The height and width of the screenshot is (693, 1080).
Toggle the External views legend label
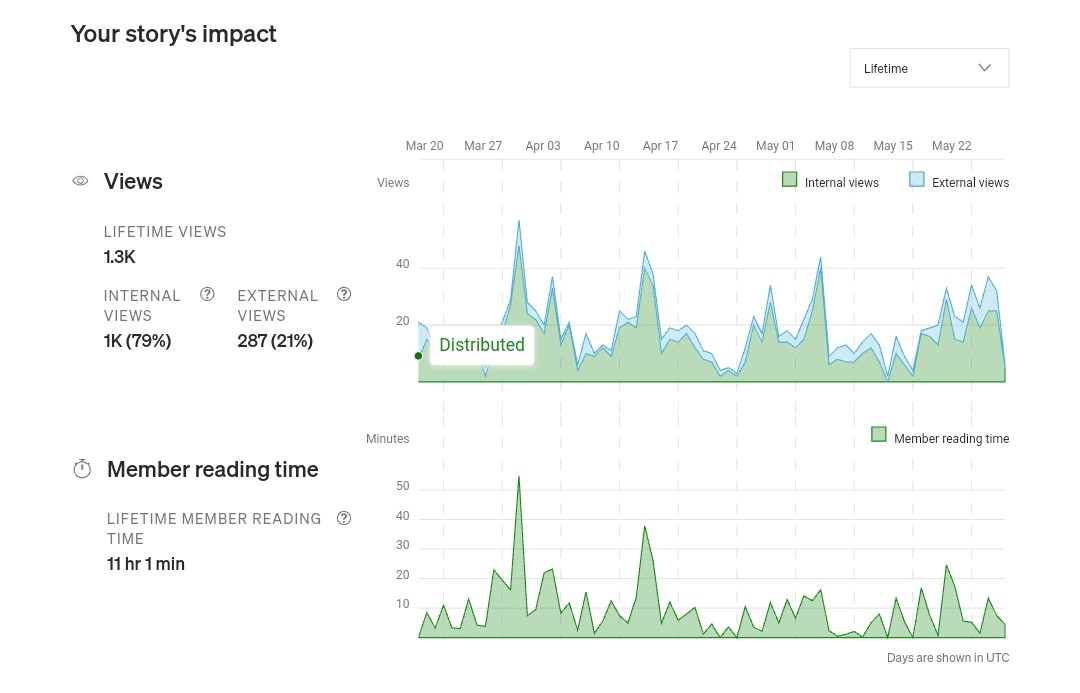coord(970,183)
